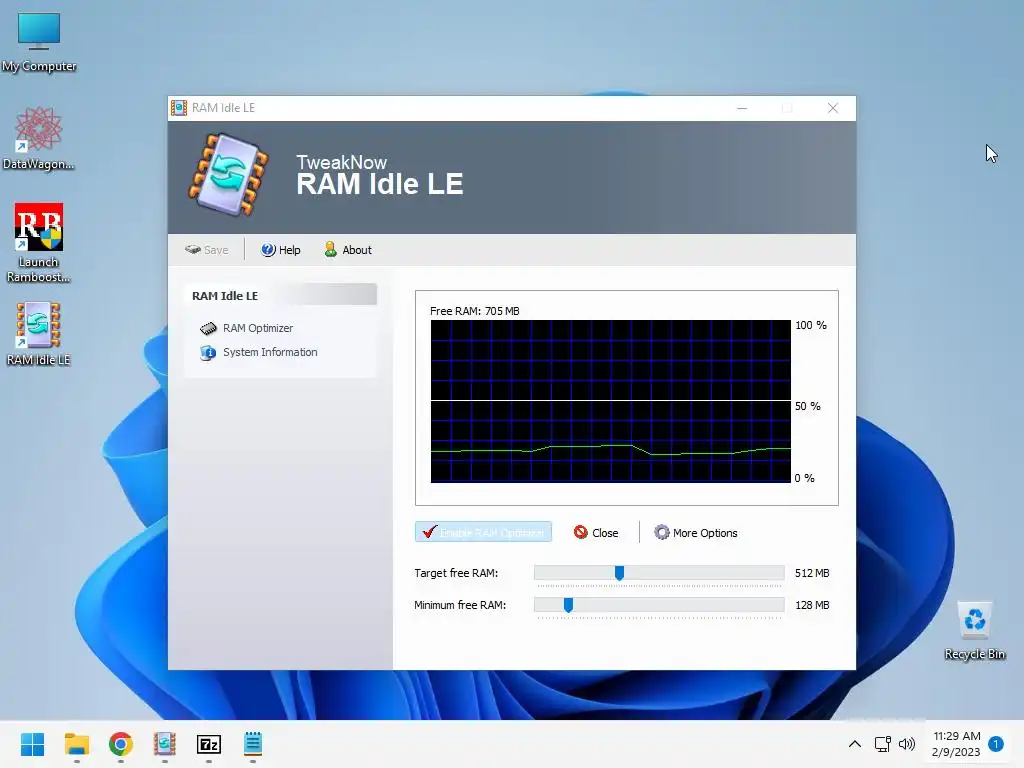Click the Target free RAM slider thumb
Image resolution: width=1024 pixels, height=768 pixels.
[x=619, y=573]
